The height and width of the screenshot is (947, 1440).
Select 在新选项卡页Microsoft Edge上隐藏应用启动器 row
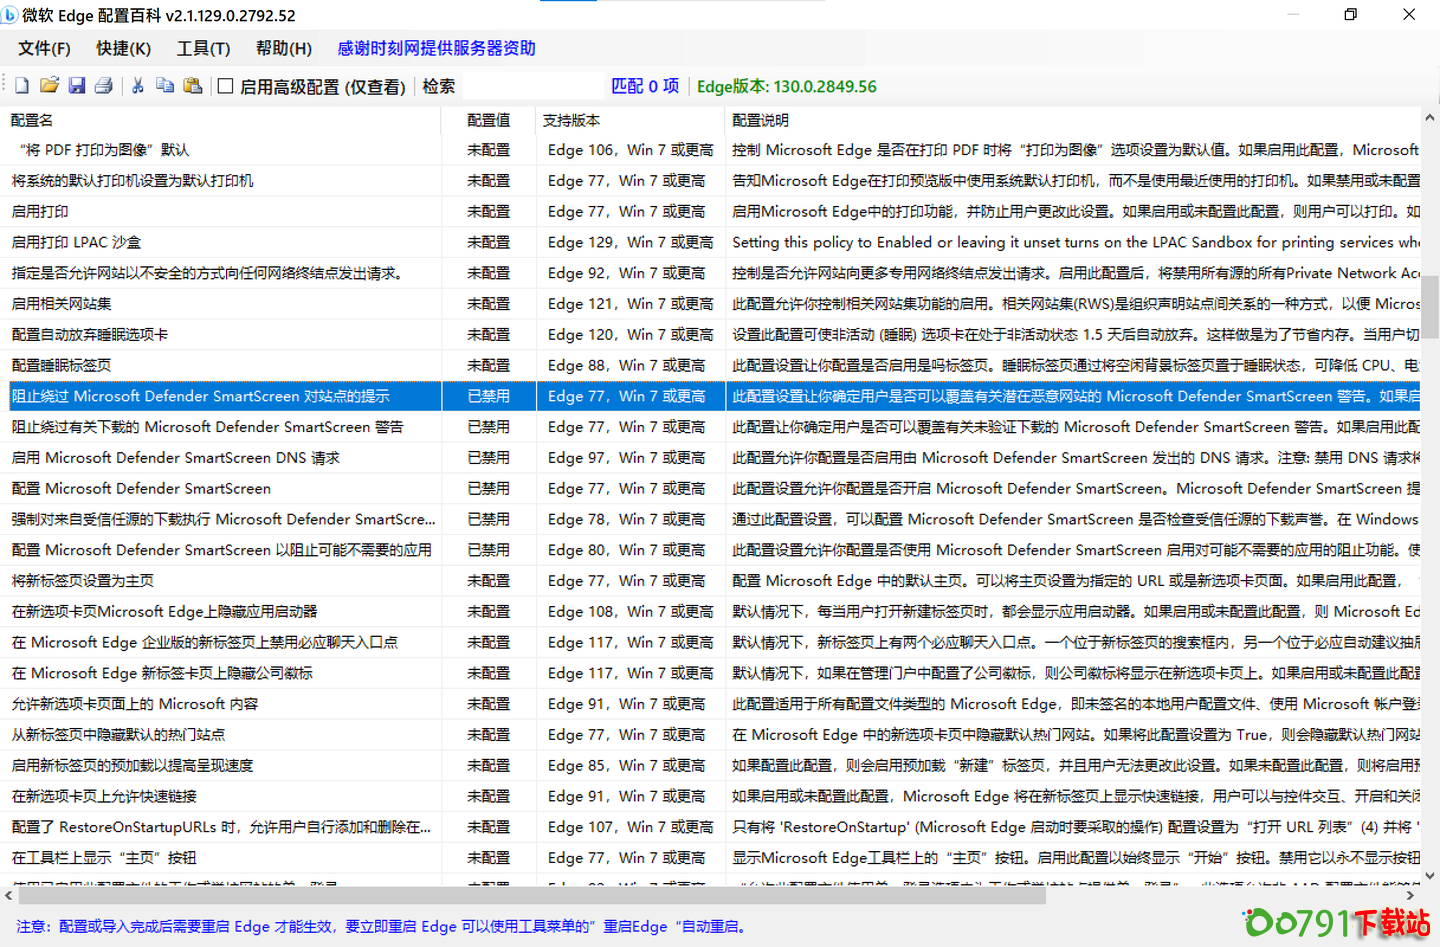click(x=710, y=612)
